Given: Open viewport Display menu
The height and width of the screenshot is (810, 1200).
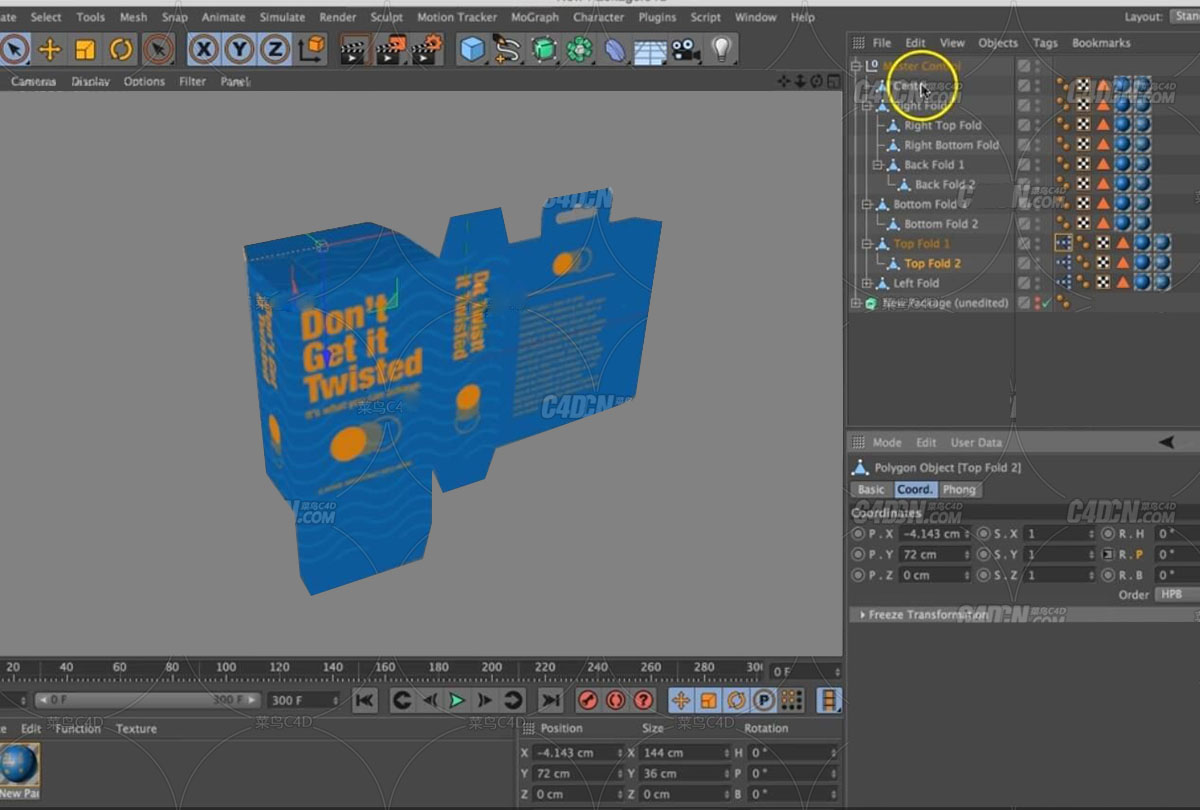Looking at the screenshot, I should pyautogui.click(x=90, y=81).
